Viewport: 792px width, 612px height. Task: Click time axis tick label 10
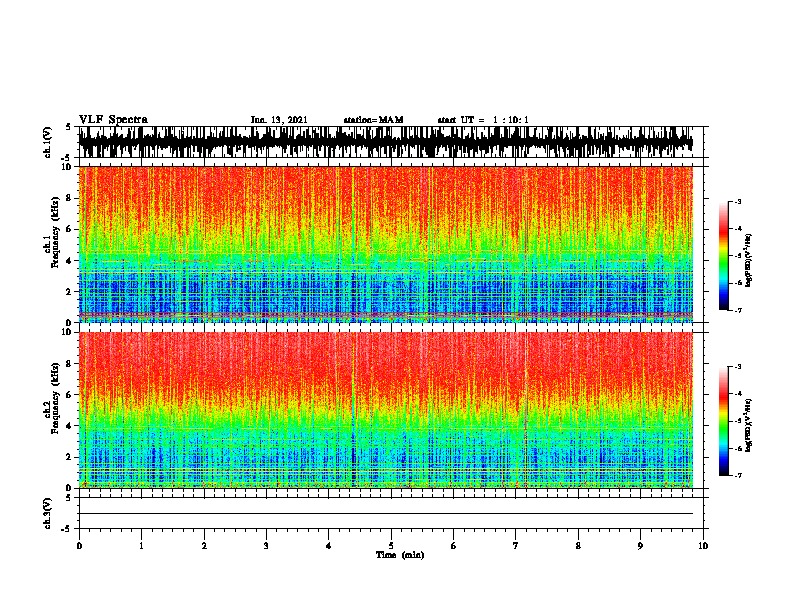703,546
